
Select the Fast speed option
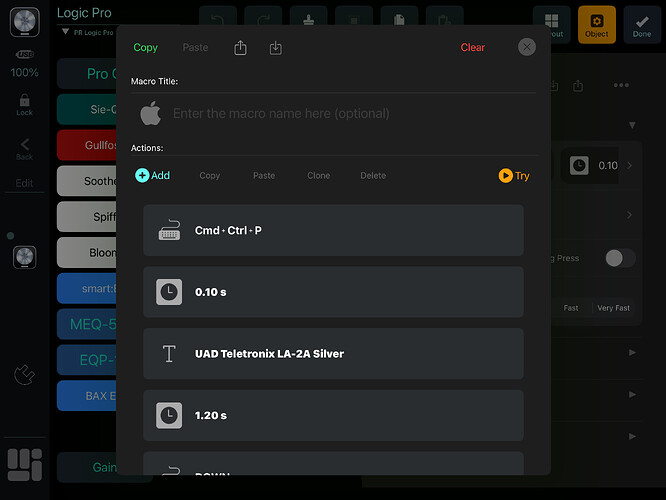point(570,308)
